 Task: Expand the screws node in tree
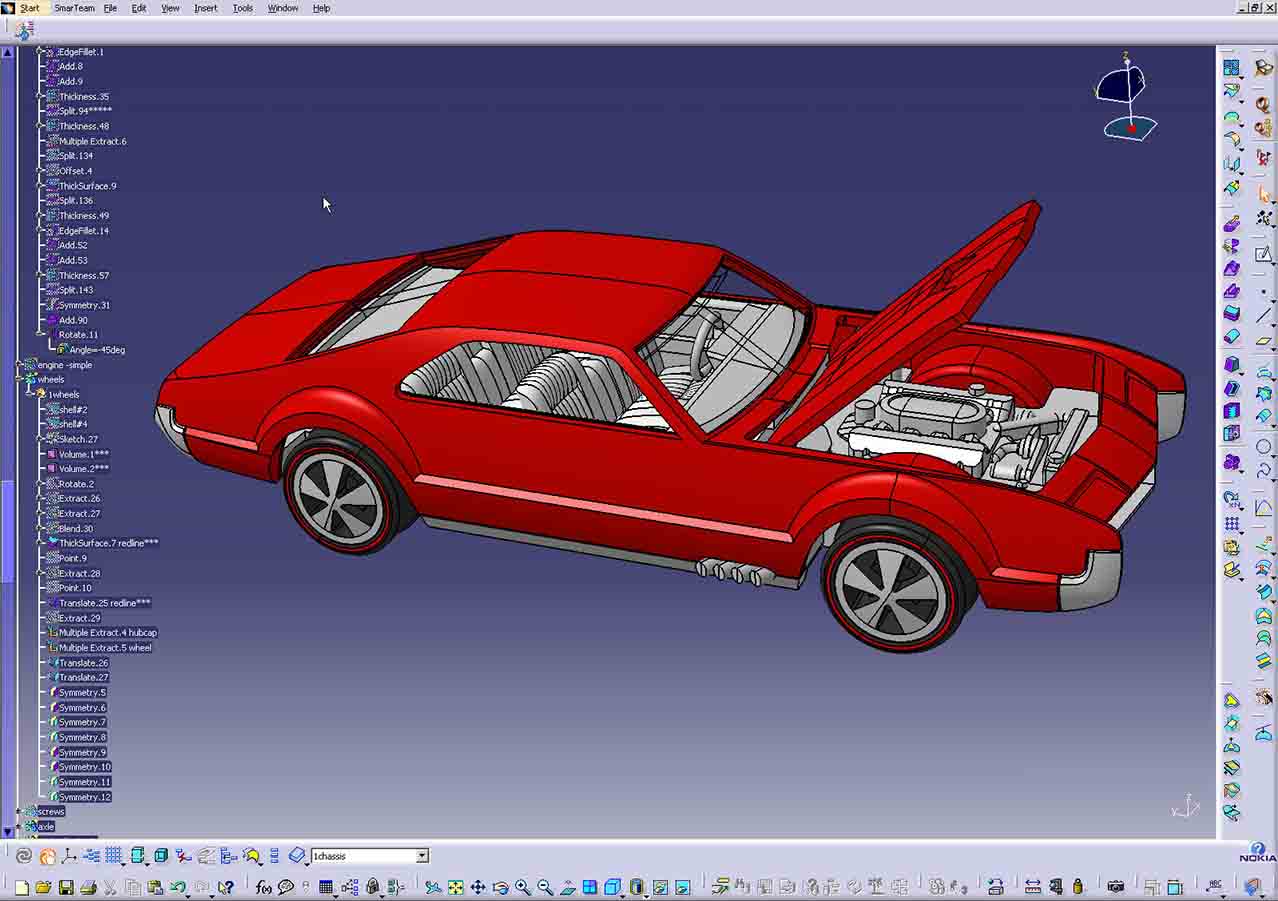(x=18, y=812)
